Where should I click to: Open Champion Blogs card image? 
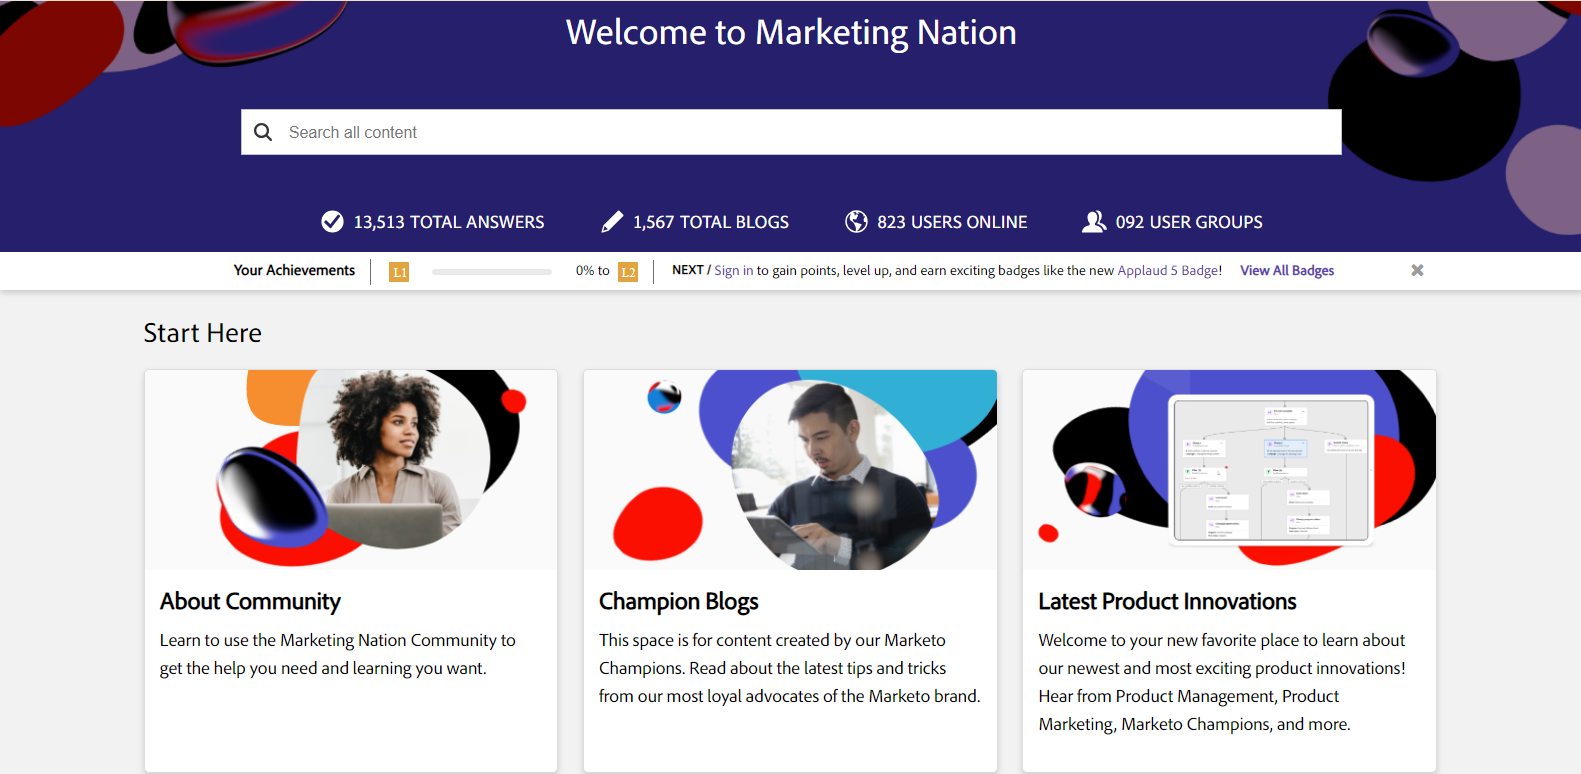[x=790, y=470]
